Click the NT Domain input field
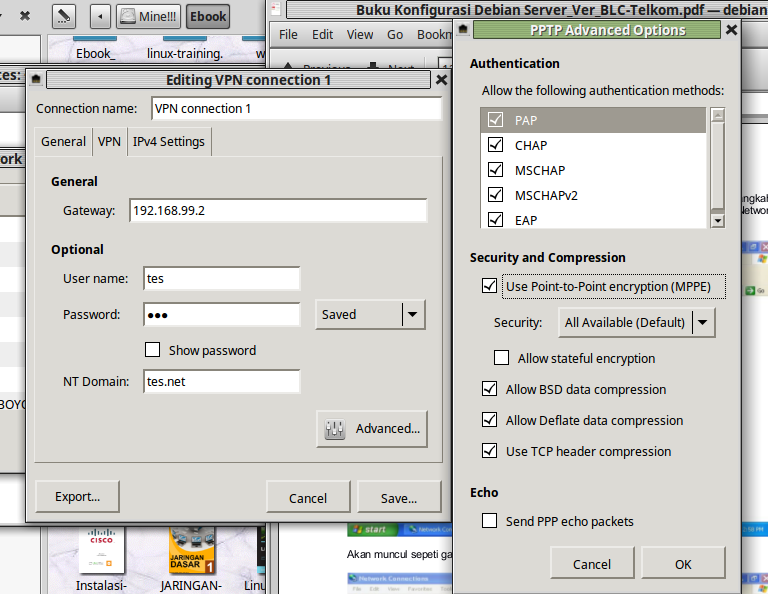 click(x=222, y=381)
